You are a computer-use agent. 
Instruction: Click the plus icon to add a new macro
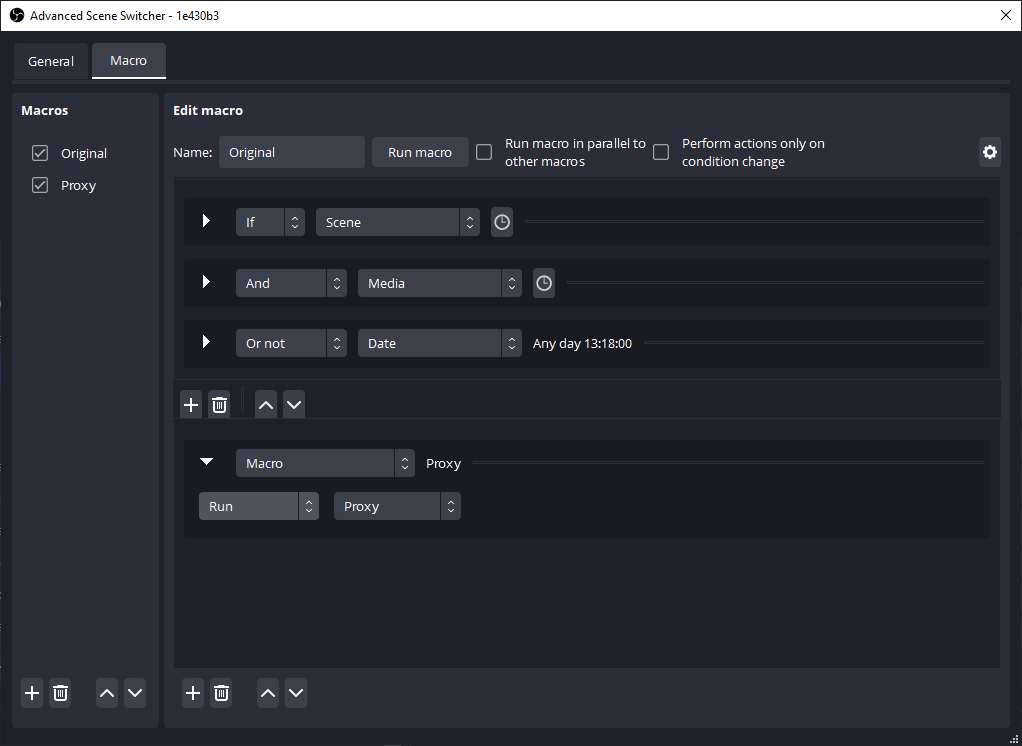[31, 693]
